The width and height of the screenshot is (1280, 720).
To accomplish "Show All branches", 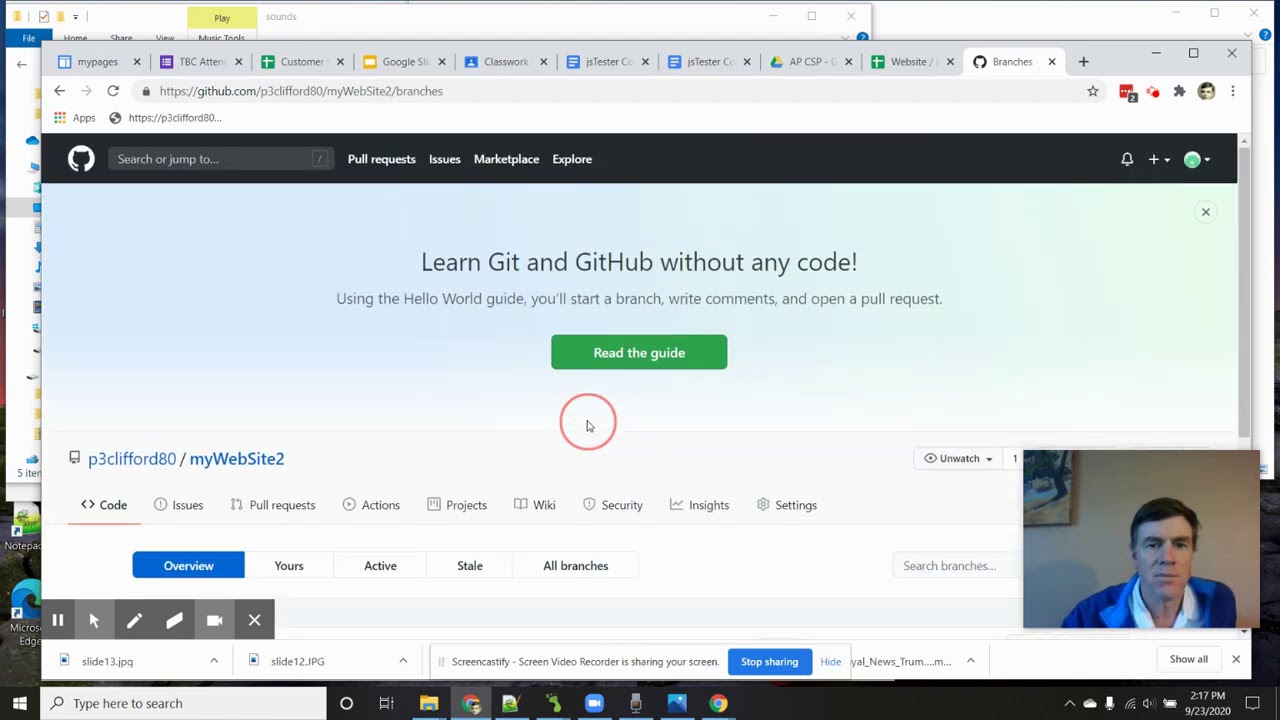I will coord(575,566).
